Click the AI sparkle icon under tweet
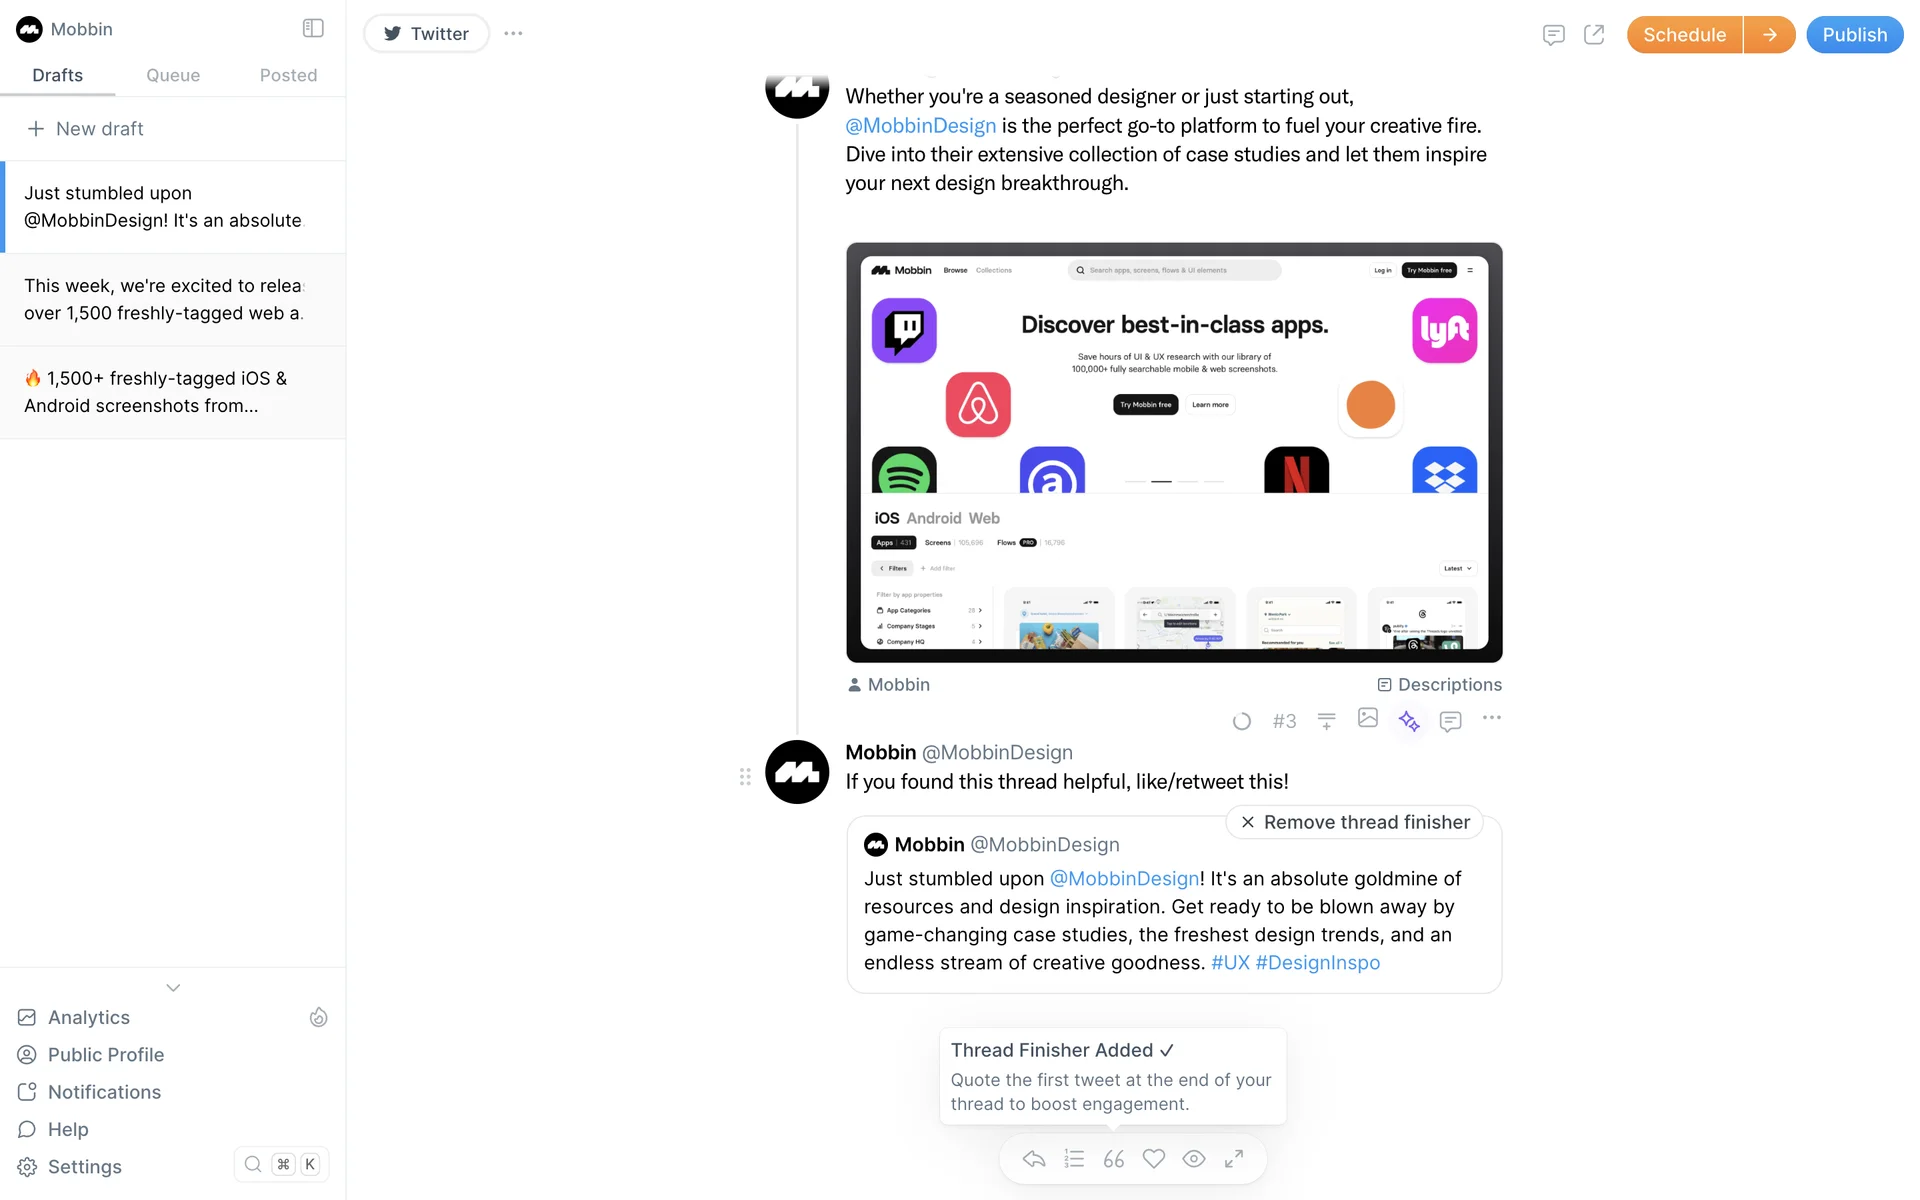 [x=1409, y=721]
